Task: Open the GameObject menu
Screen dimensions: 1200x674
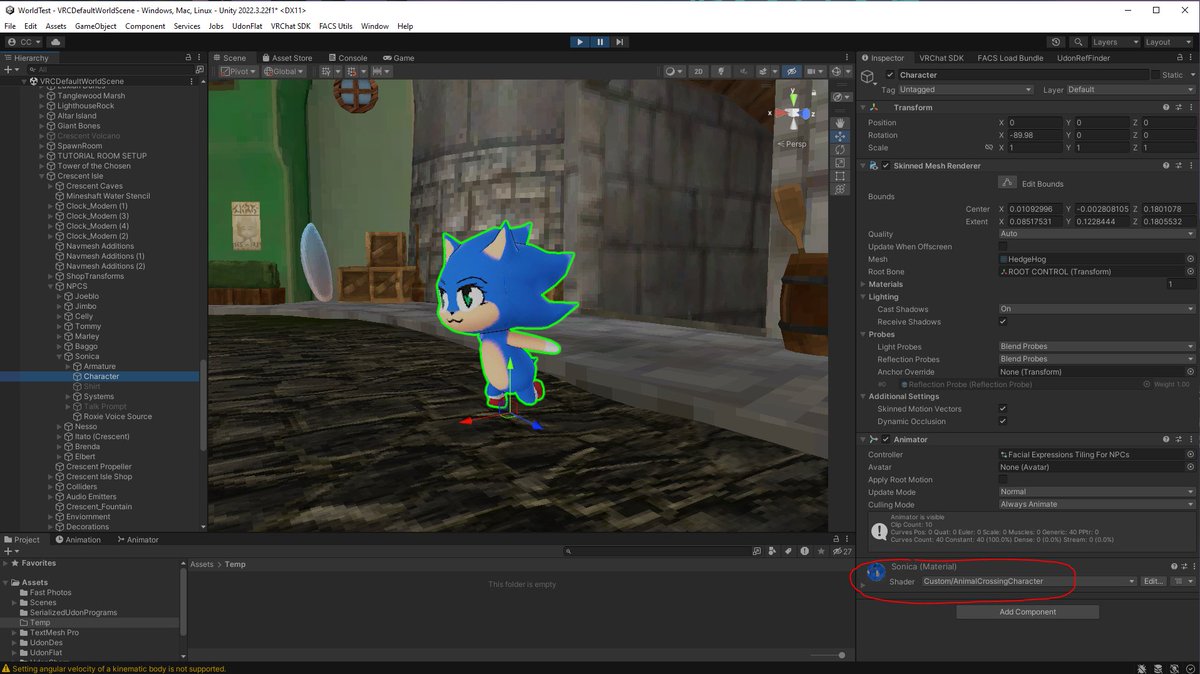Action: click(x=95, y=26)
